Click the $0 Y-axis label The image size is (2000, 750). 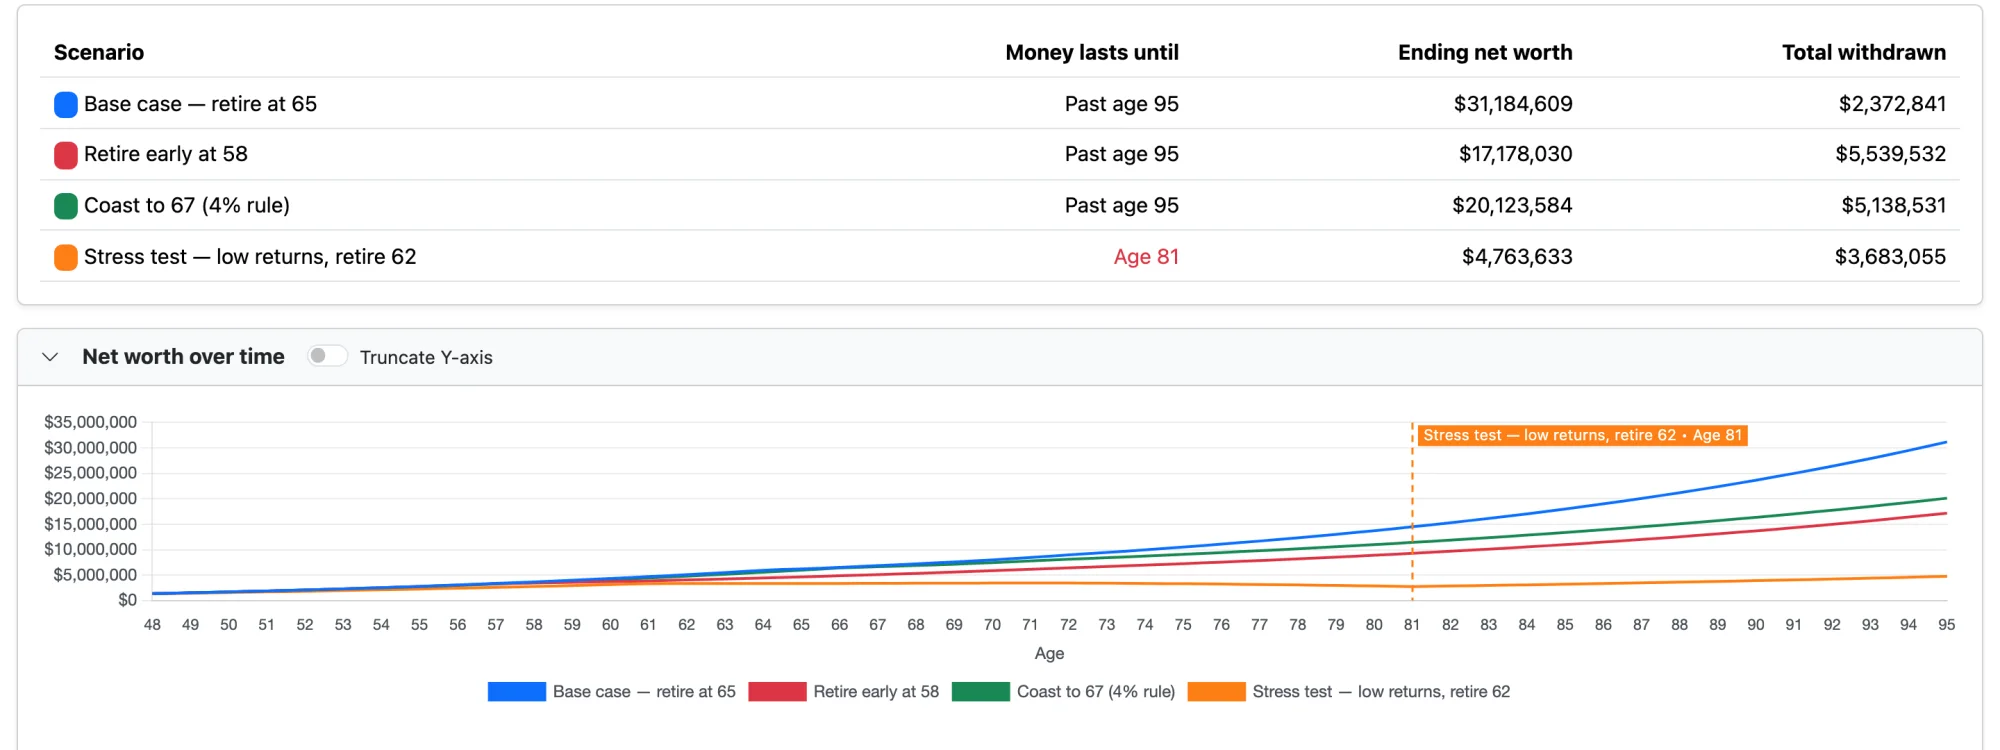pos(127,600)
